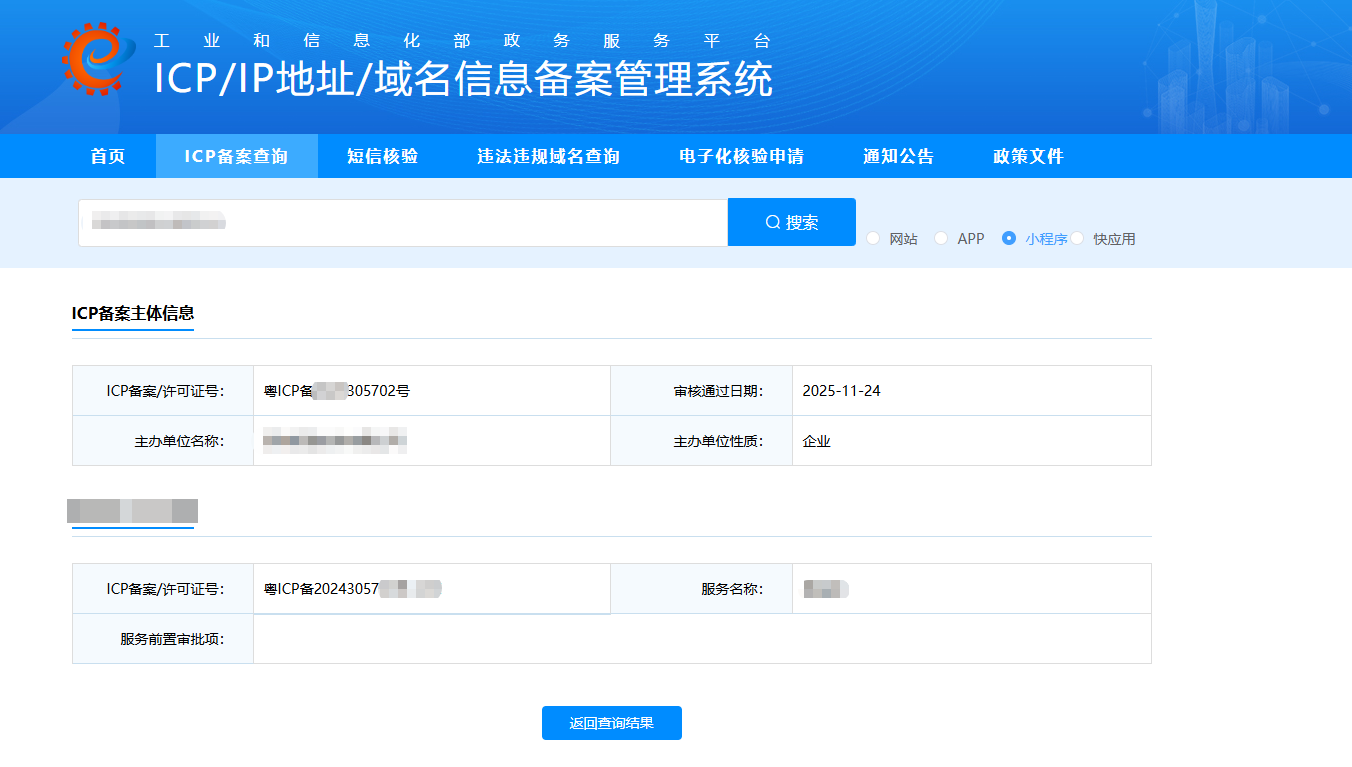Choose the 小程序 radio button
This screenshot has width=1352, height=767.
1009,238
